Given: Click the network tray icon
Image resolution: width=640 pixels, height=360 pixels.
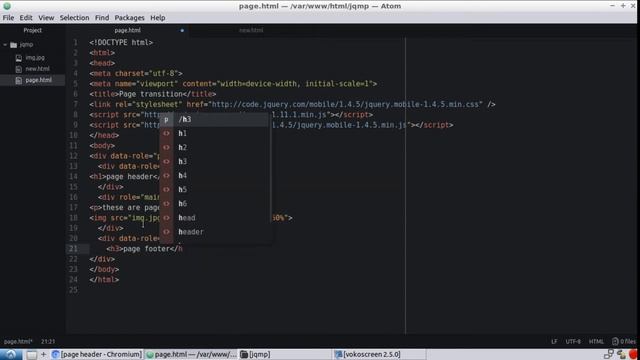Looking at the screenshot, I should point(609,354).
